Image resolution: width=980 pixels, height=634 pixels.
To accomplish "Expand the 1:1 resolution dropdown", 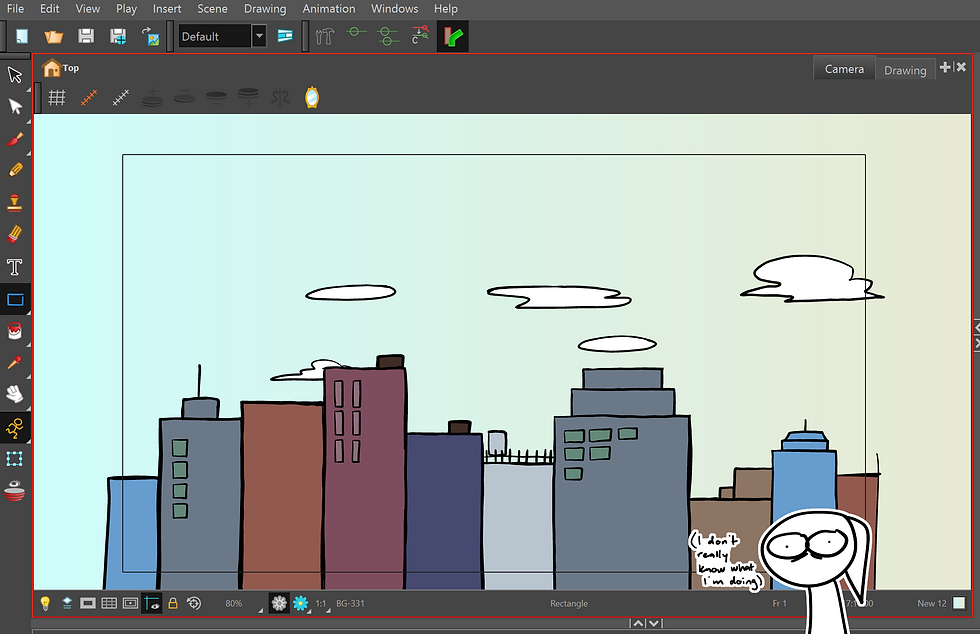I will [x=322, y=604].
